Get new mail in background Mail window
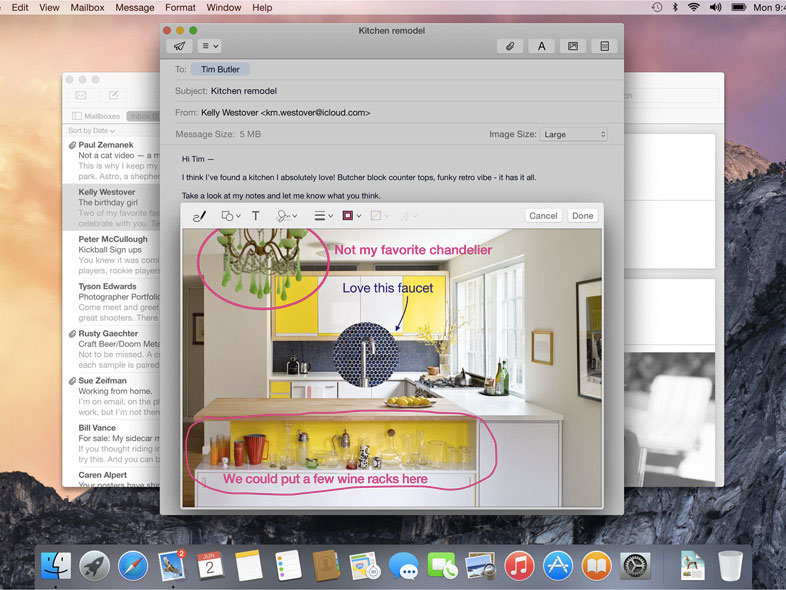The height and width of the screenshot is (590, 786). click(81, 95)
